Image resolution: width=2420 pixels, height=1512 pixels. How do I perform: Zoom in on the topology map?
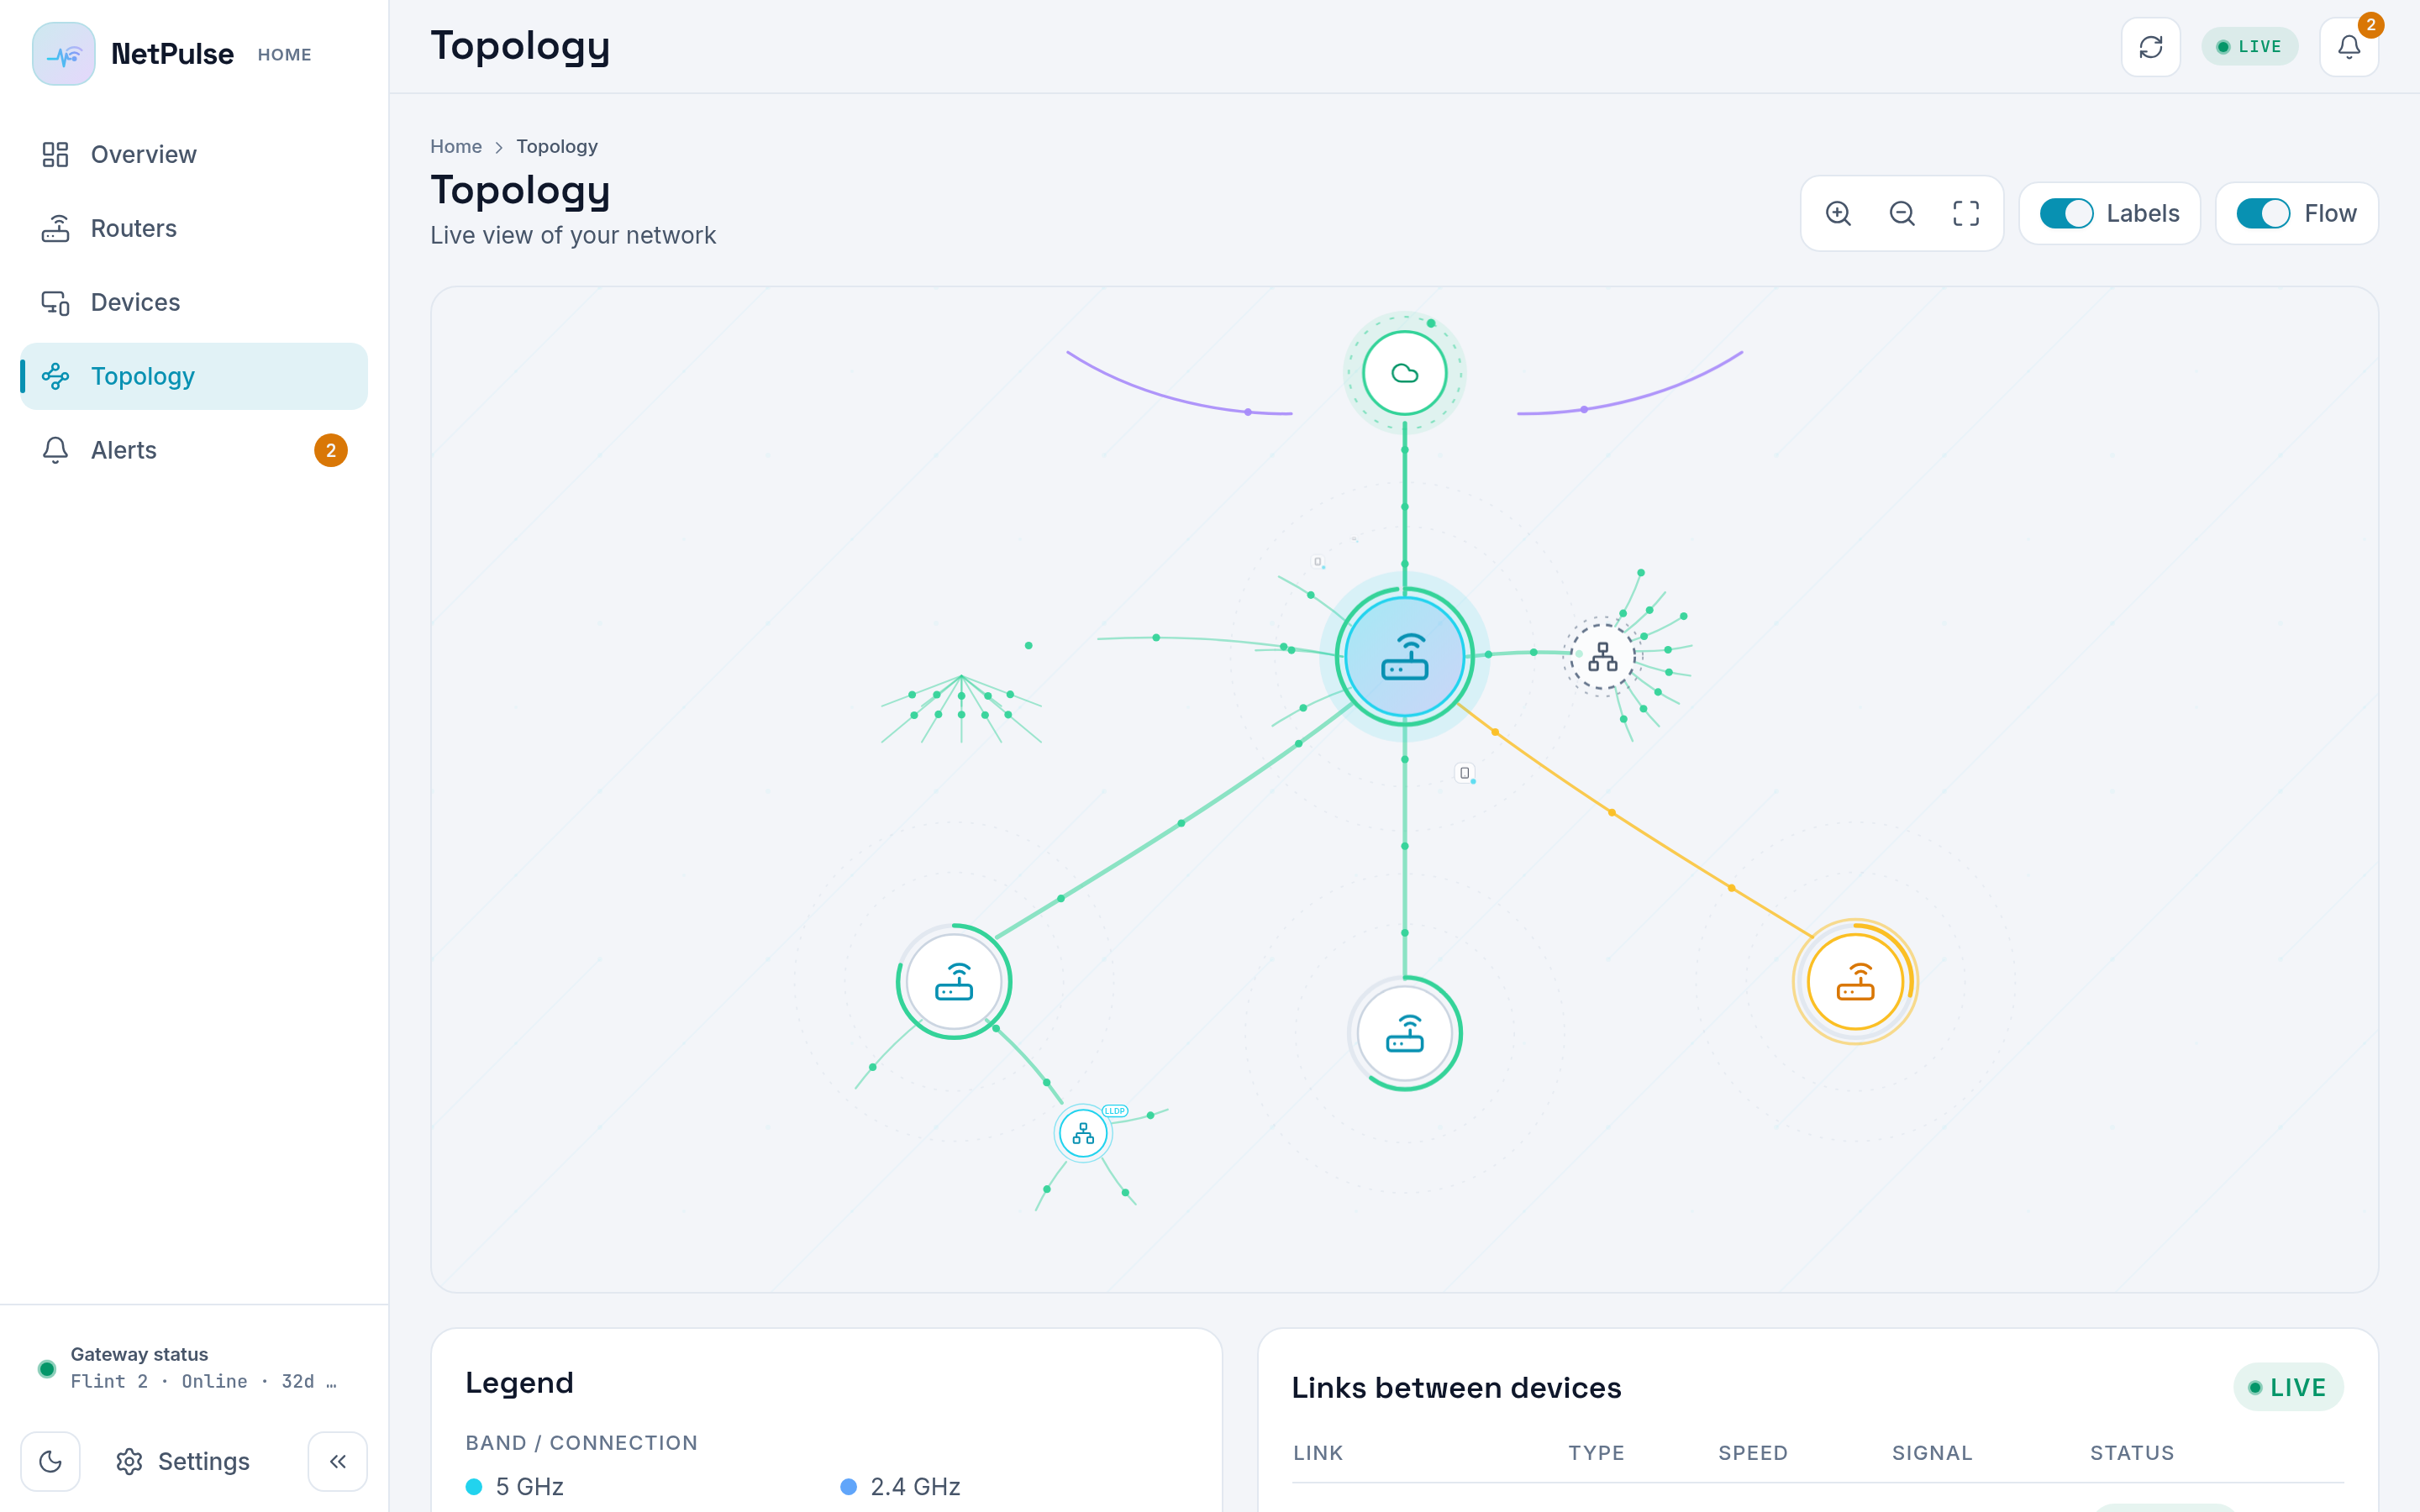pyautogui.click(x=1838, y=213)
